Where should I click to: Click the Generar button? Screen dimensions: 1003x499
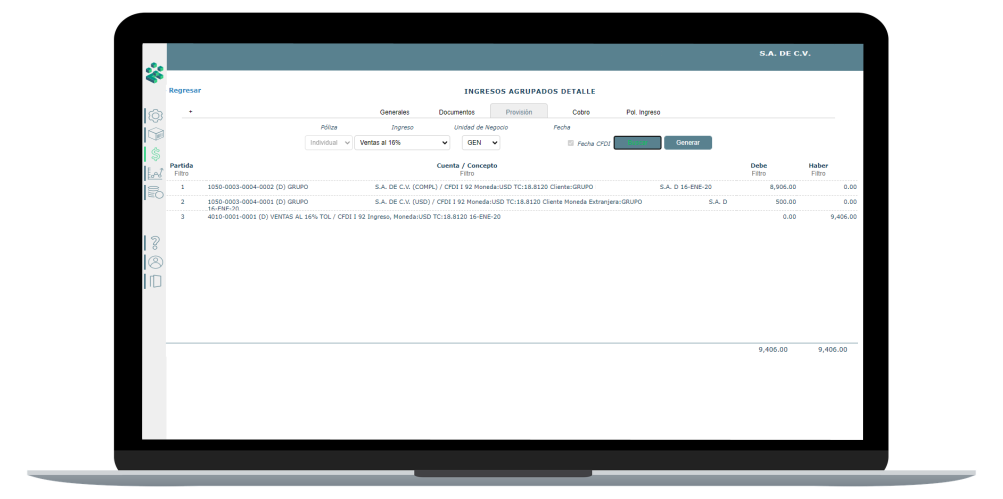[688, 143]
